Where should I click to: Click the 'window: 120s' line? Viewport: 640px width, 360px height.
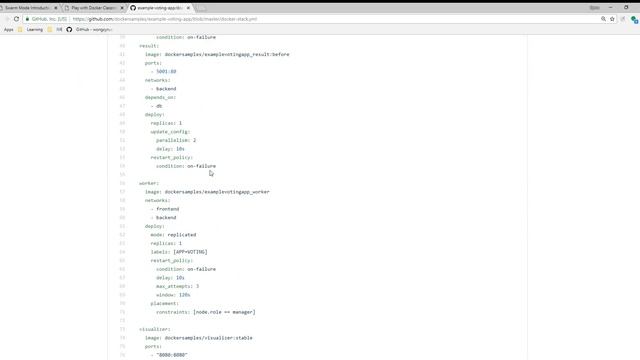tap(173, 295)
